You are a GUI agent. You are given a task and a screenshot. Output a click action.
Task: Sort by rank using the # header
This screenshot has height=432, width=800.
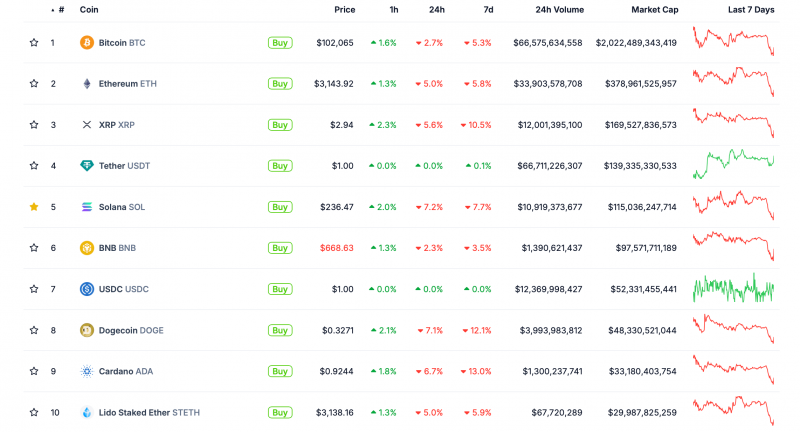click(61, 10)
